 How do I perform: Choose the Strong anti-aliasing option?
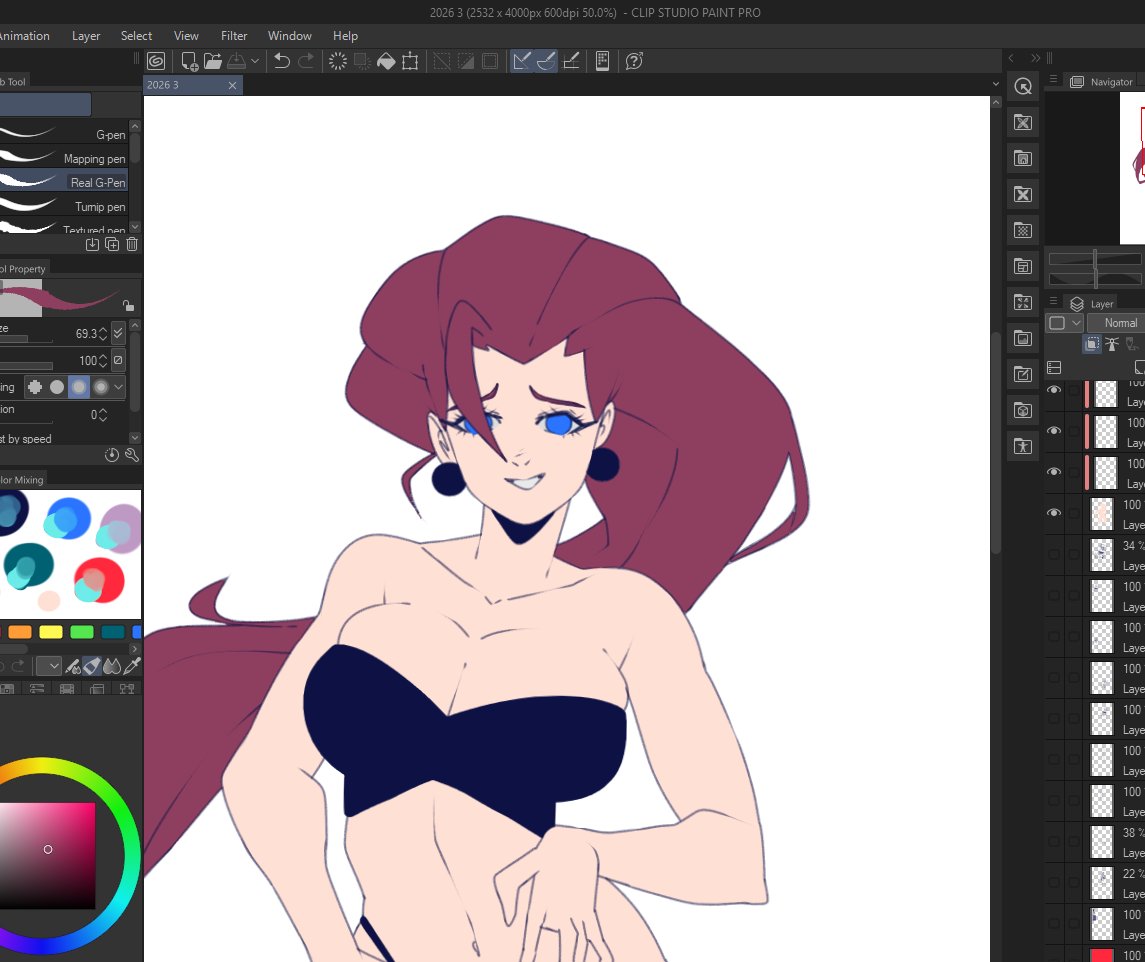tap(101, 387)
